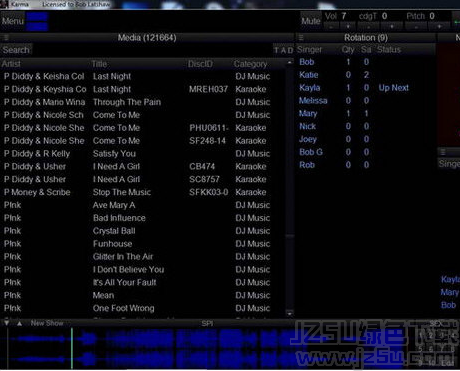The image size is (460, 371).
Task: Select Pink's Glitter In The Air track
Action: 143,257
